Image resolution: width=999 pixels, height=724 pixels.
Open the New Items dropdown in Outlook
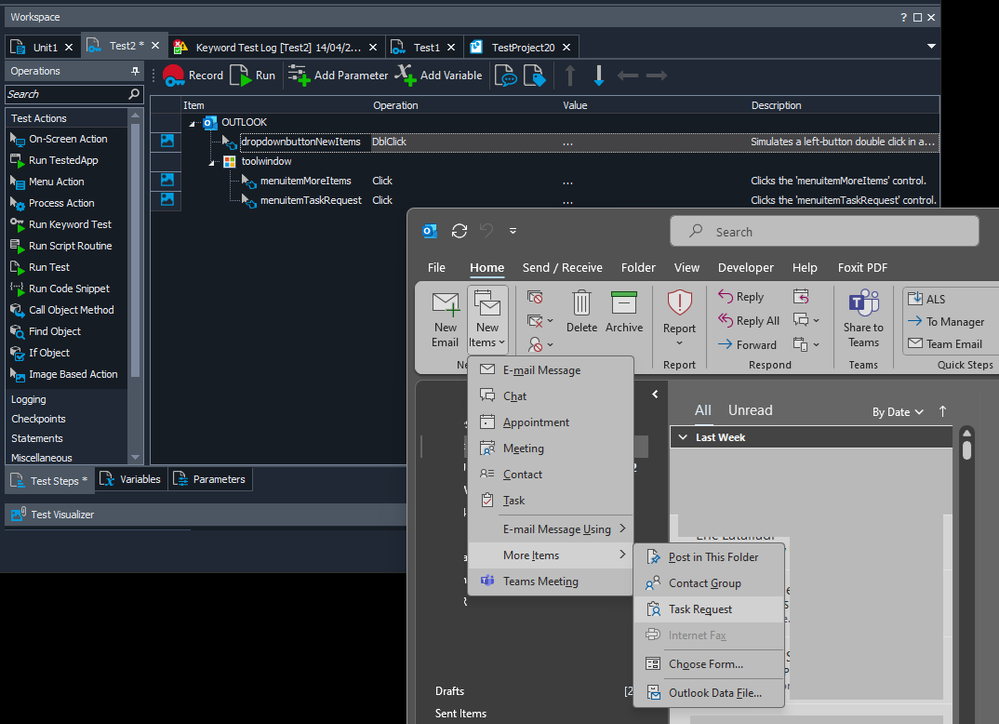tap(487, 320)
